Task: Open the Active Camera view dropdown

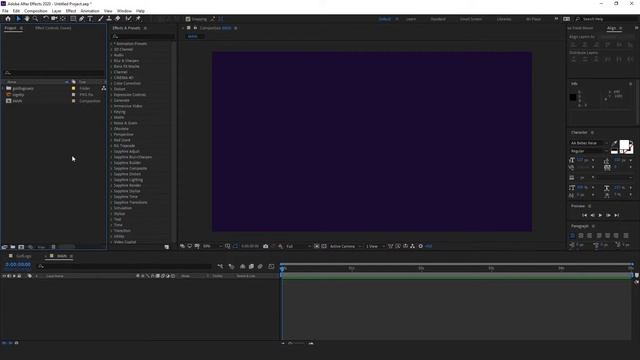Action: (x=345, y=246)
